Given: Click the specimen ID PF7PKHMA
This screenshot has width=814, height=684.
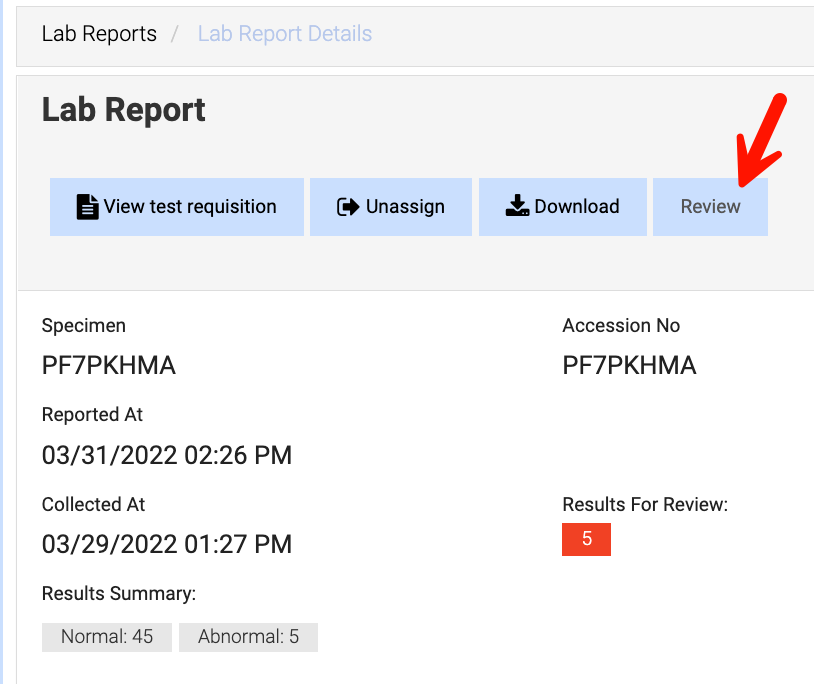Looking at the screenshot, I should click(x=109, y=365).
